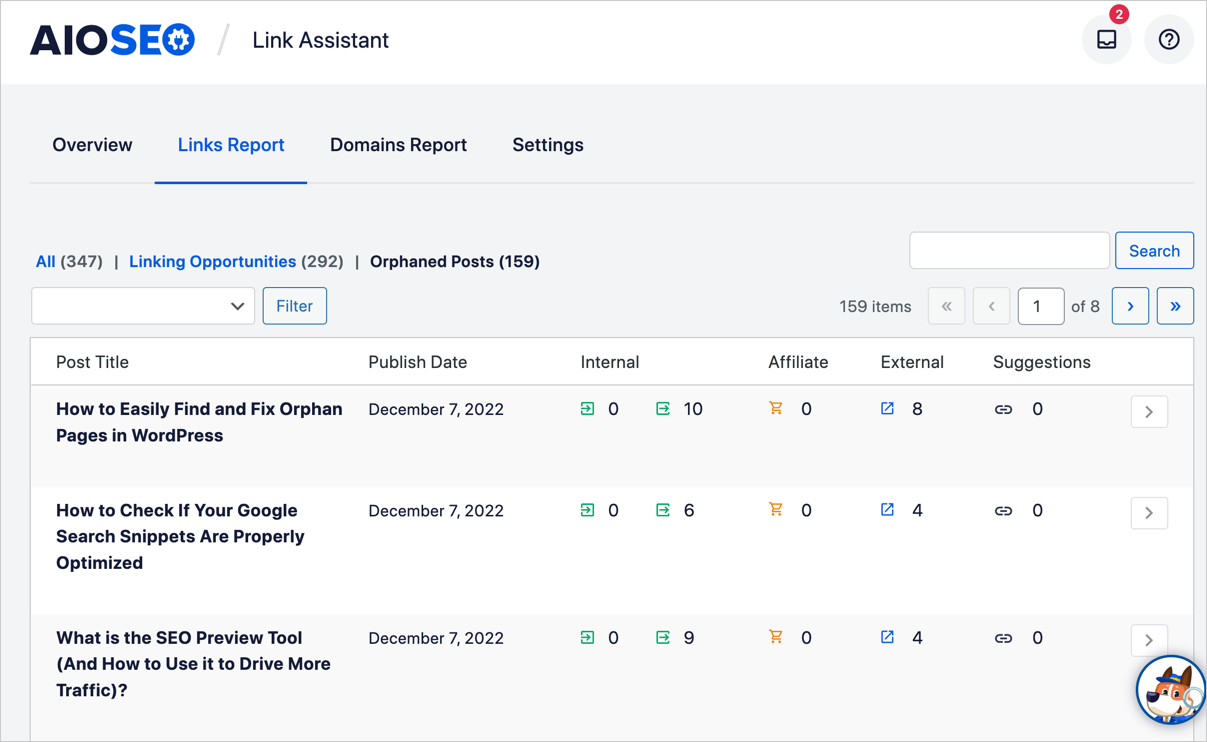This screenshot has width=1207, height=742.
Task: Click inbound internal links icon in second row
Action: click(x=587, y=509)
